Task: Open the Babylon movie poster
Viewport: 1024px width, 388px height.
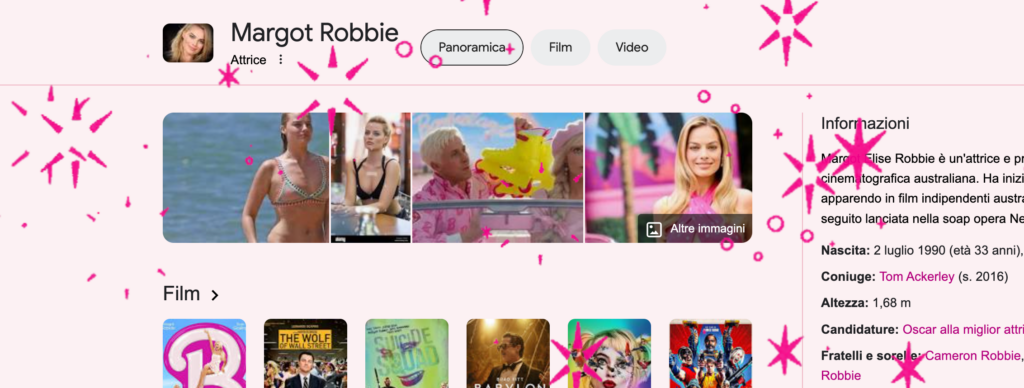Action: coord(508,353)
